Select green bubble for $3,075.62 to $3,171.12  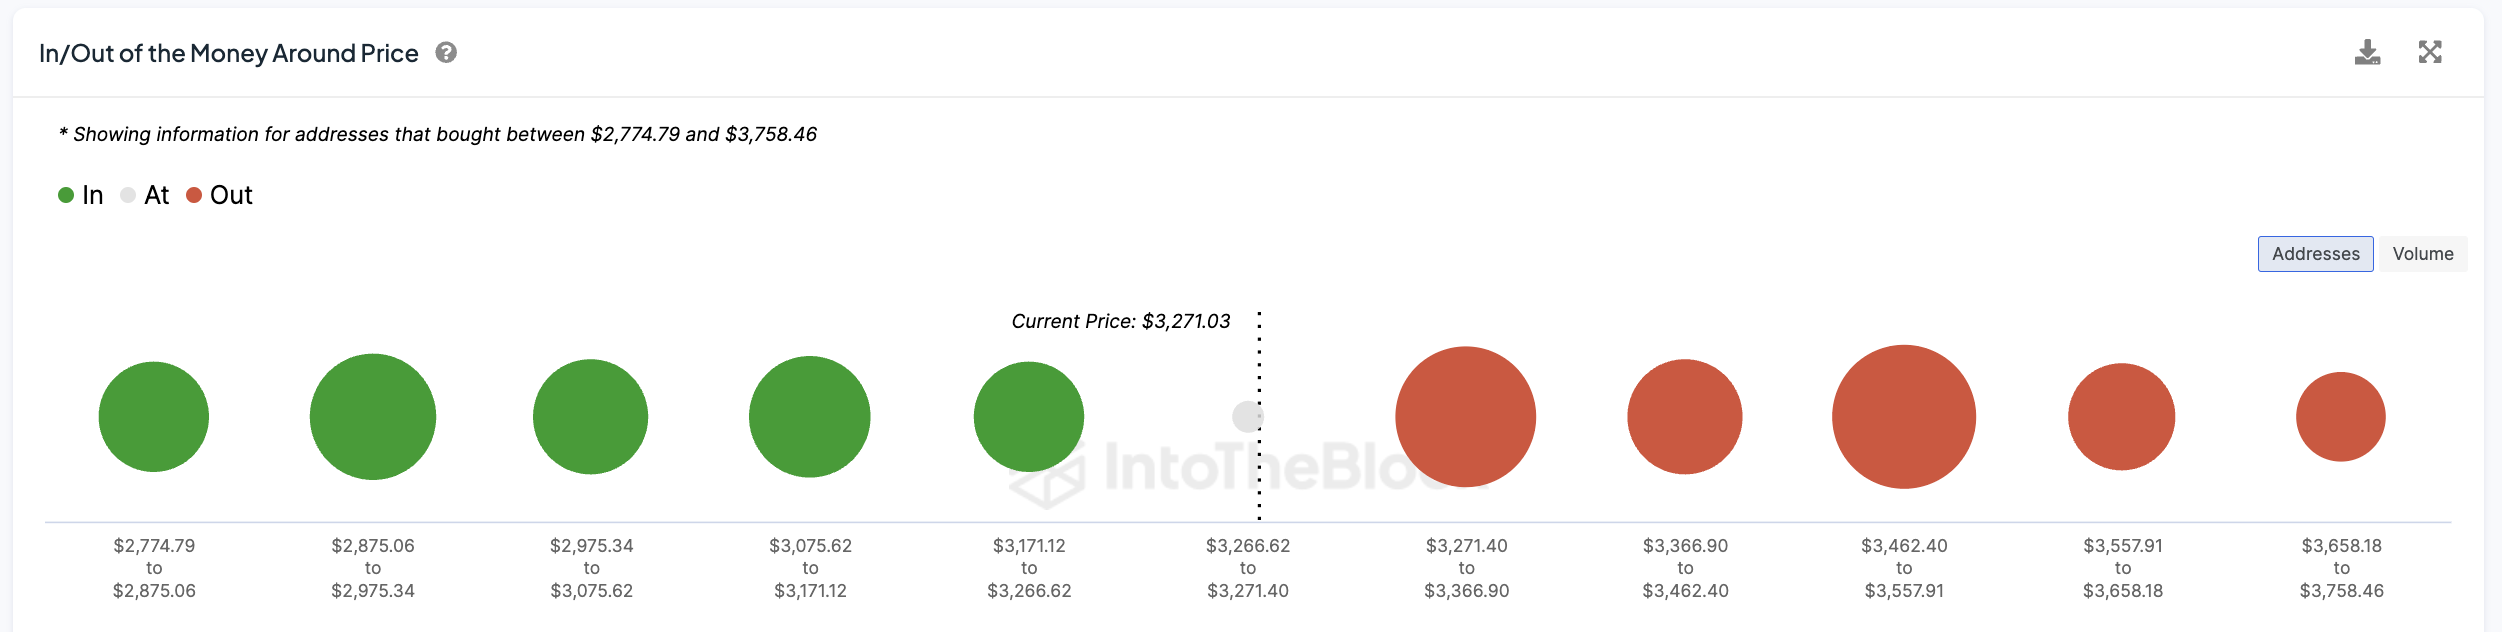(x=810, y=417)
